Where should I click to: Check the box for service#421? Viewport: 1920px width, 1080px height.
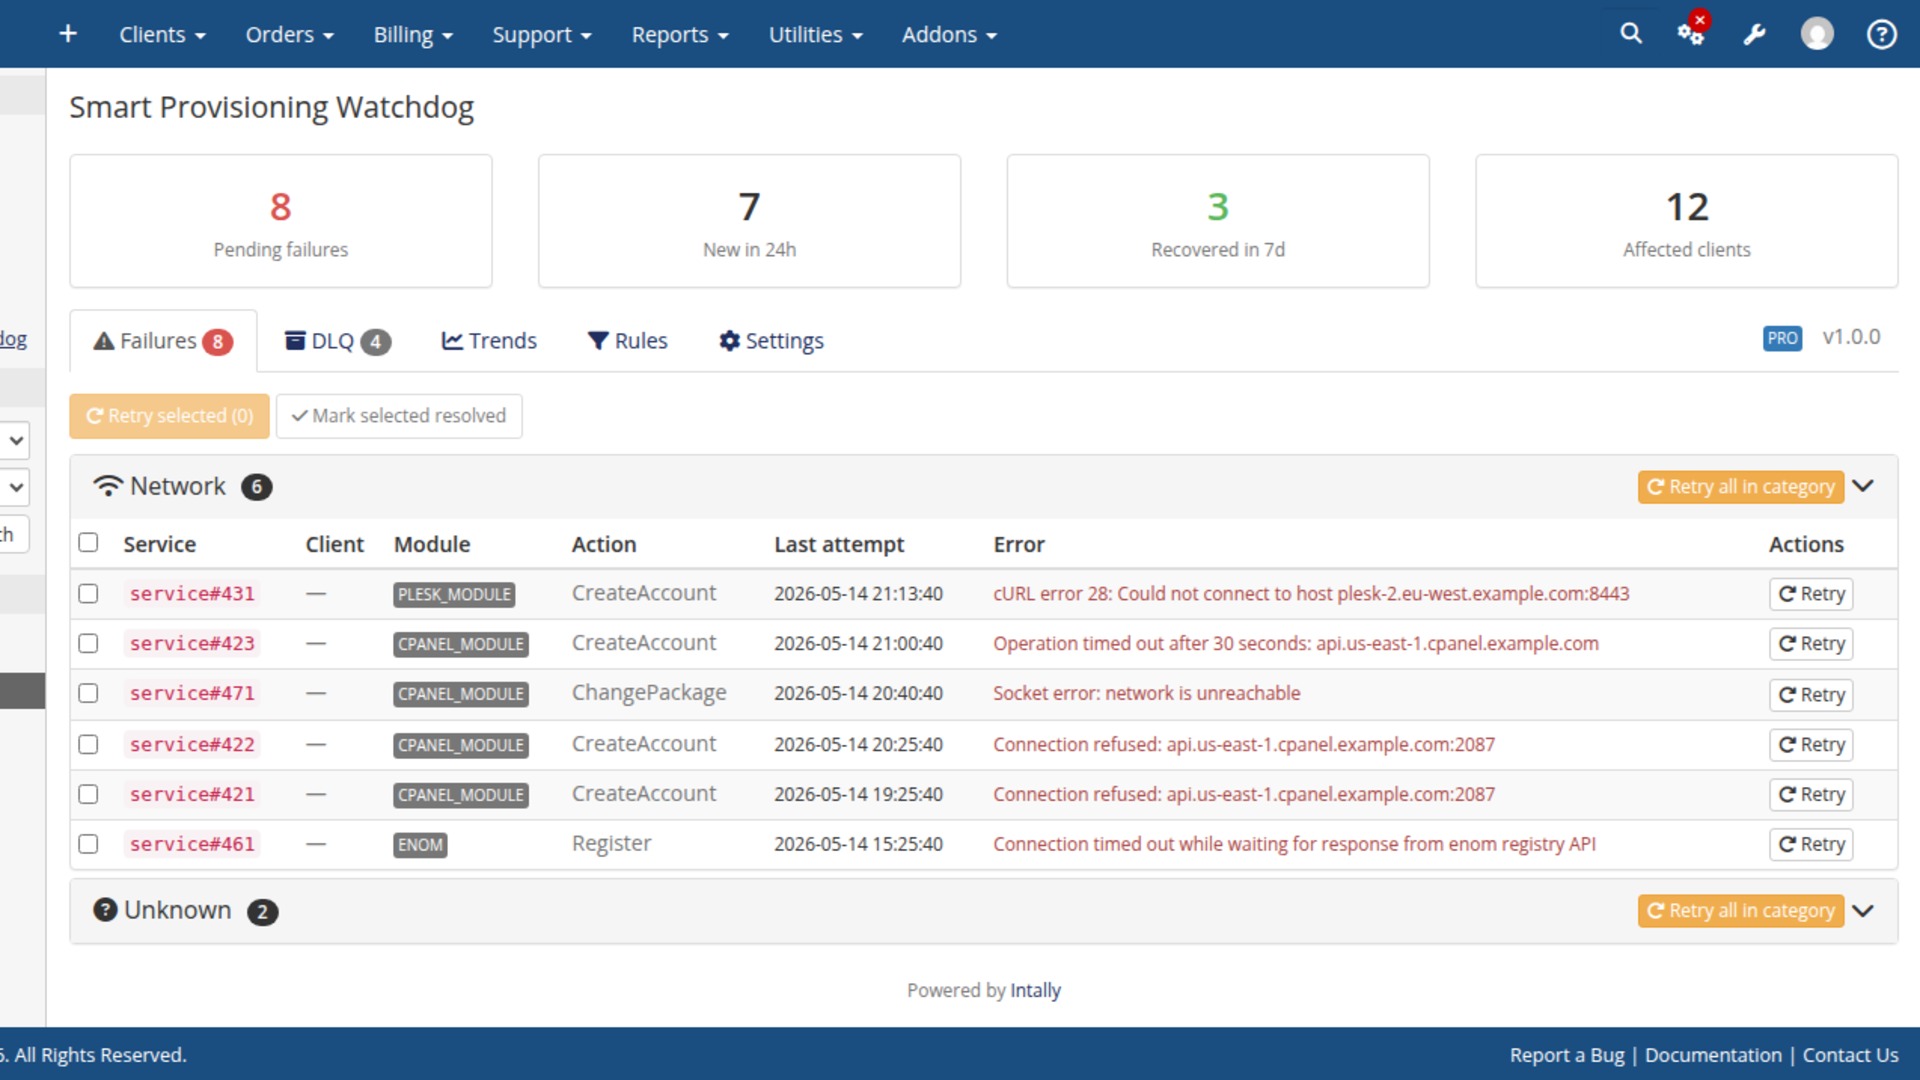coord(88,794)
